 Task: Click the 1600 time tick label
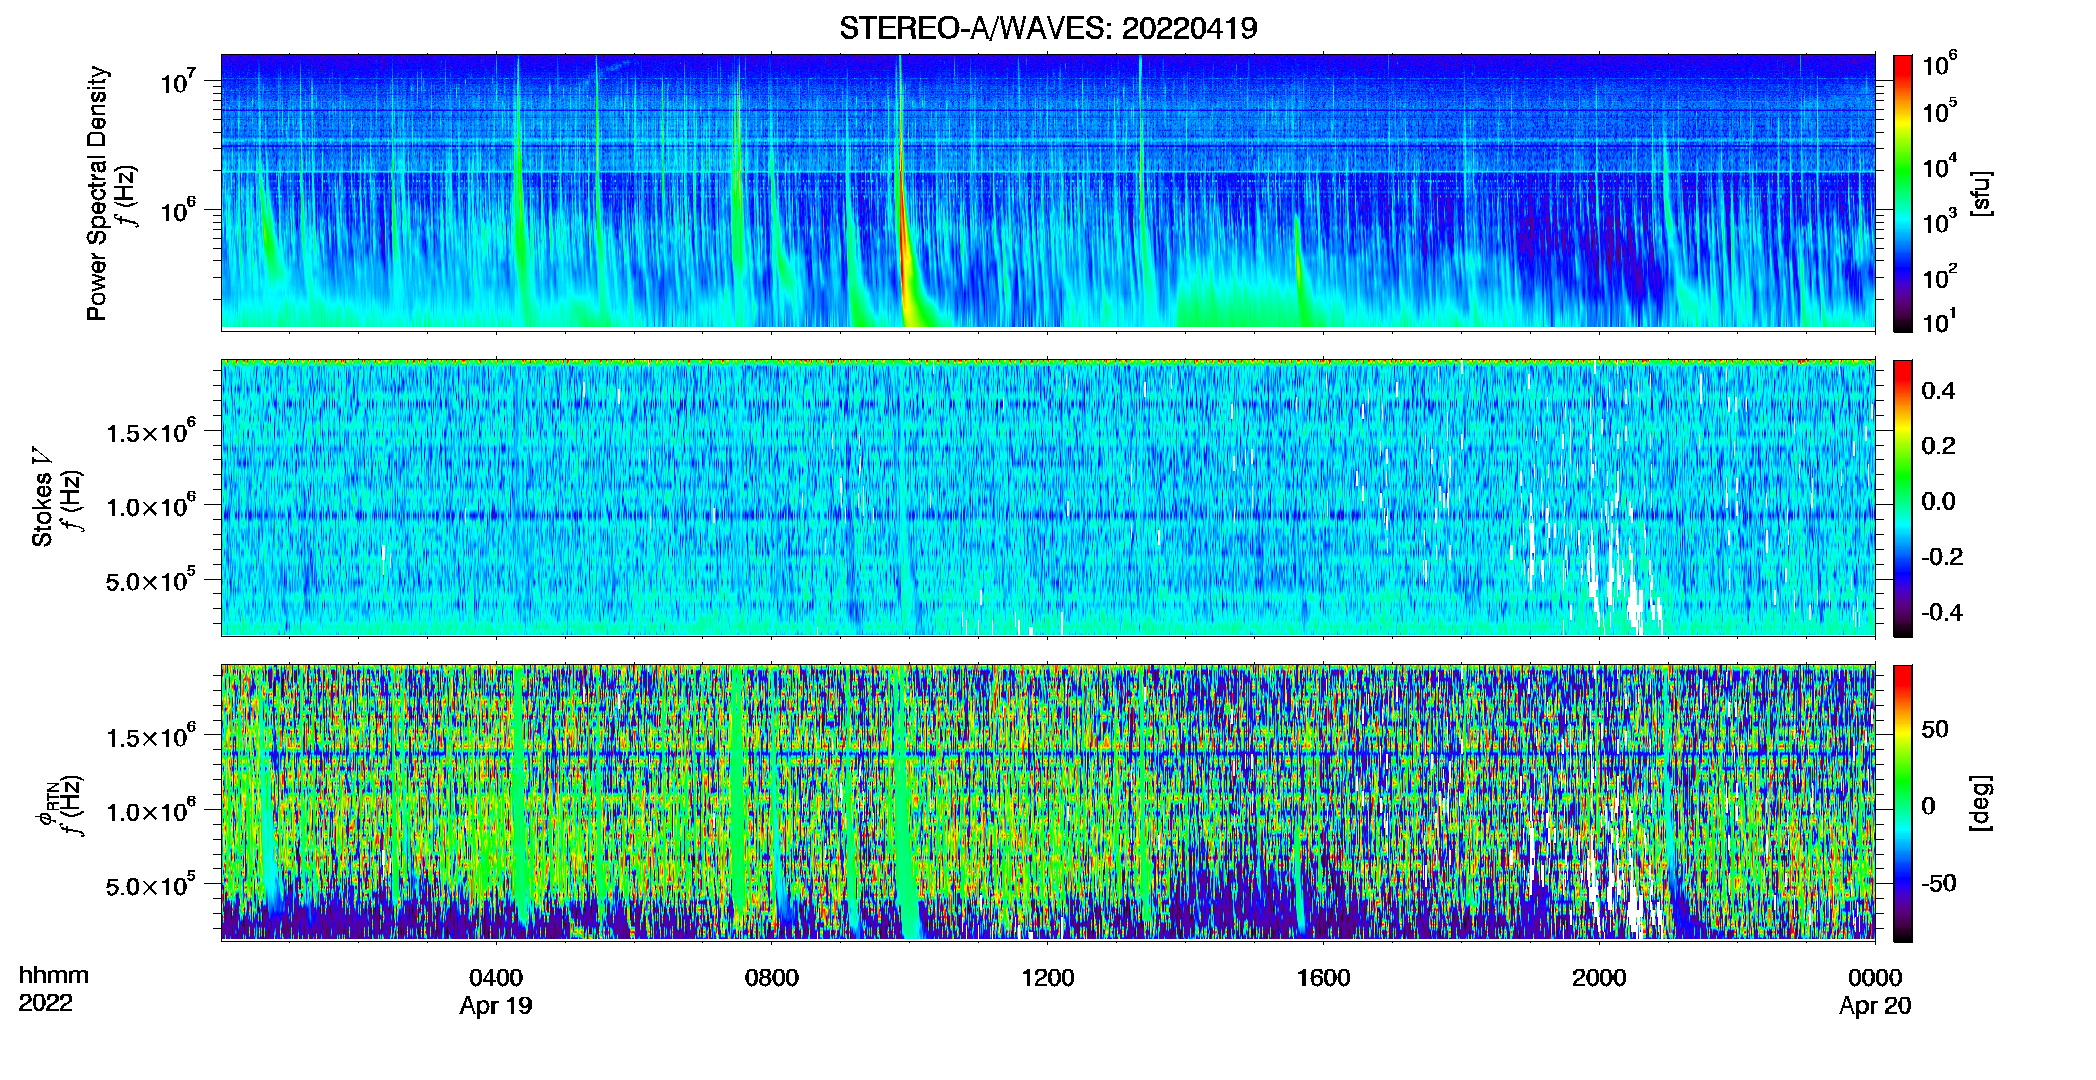[x=1323, y=978]
